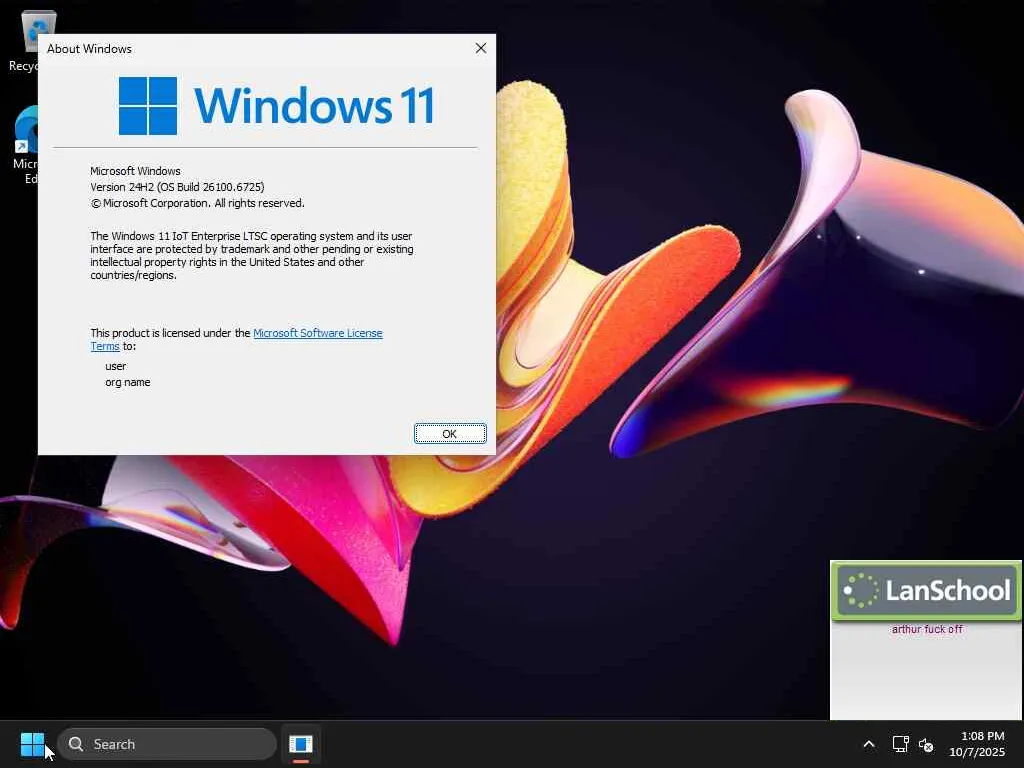Open the network status tray icon

pyautogui.click(x=900, y=744)
